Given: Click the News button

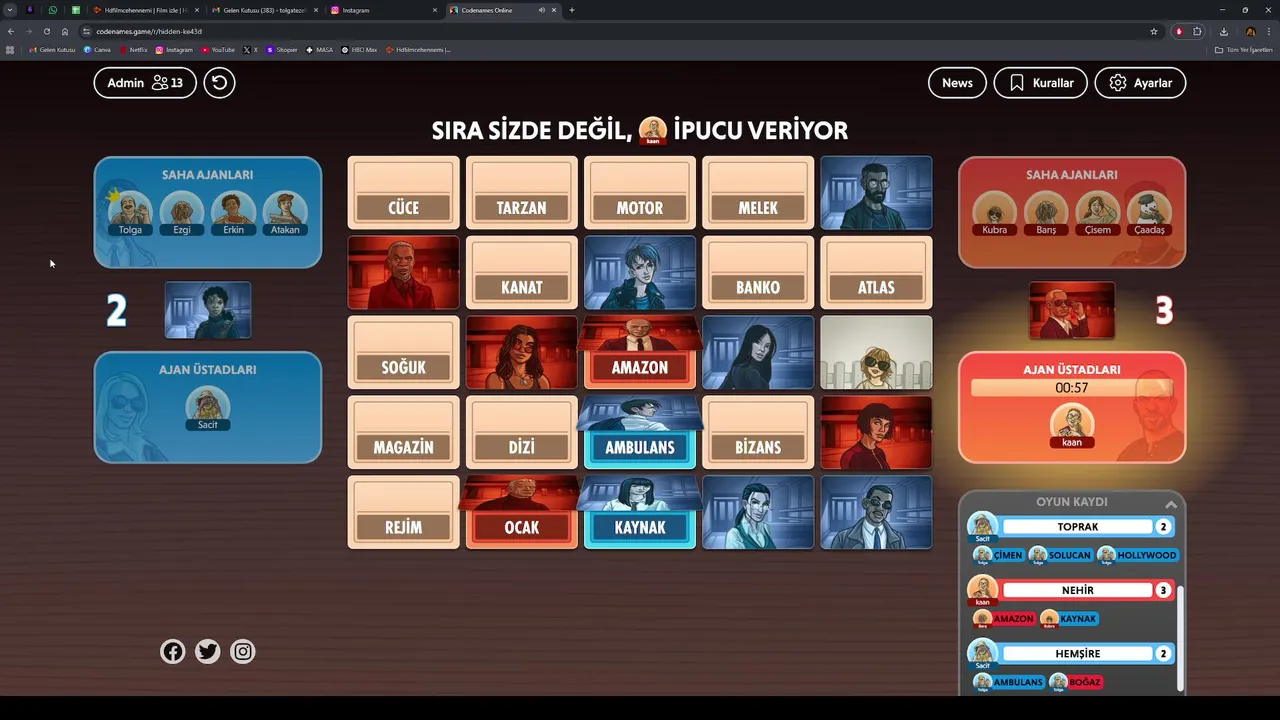Looking at the screenshot, I should [x=957, y=83].
